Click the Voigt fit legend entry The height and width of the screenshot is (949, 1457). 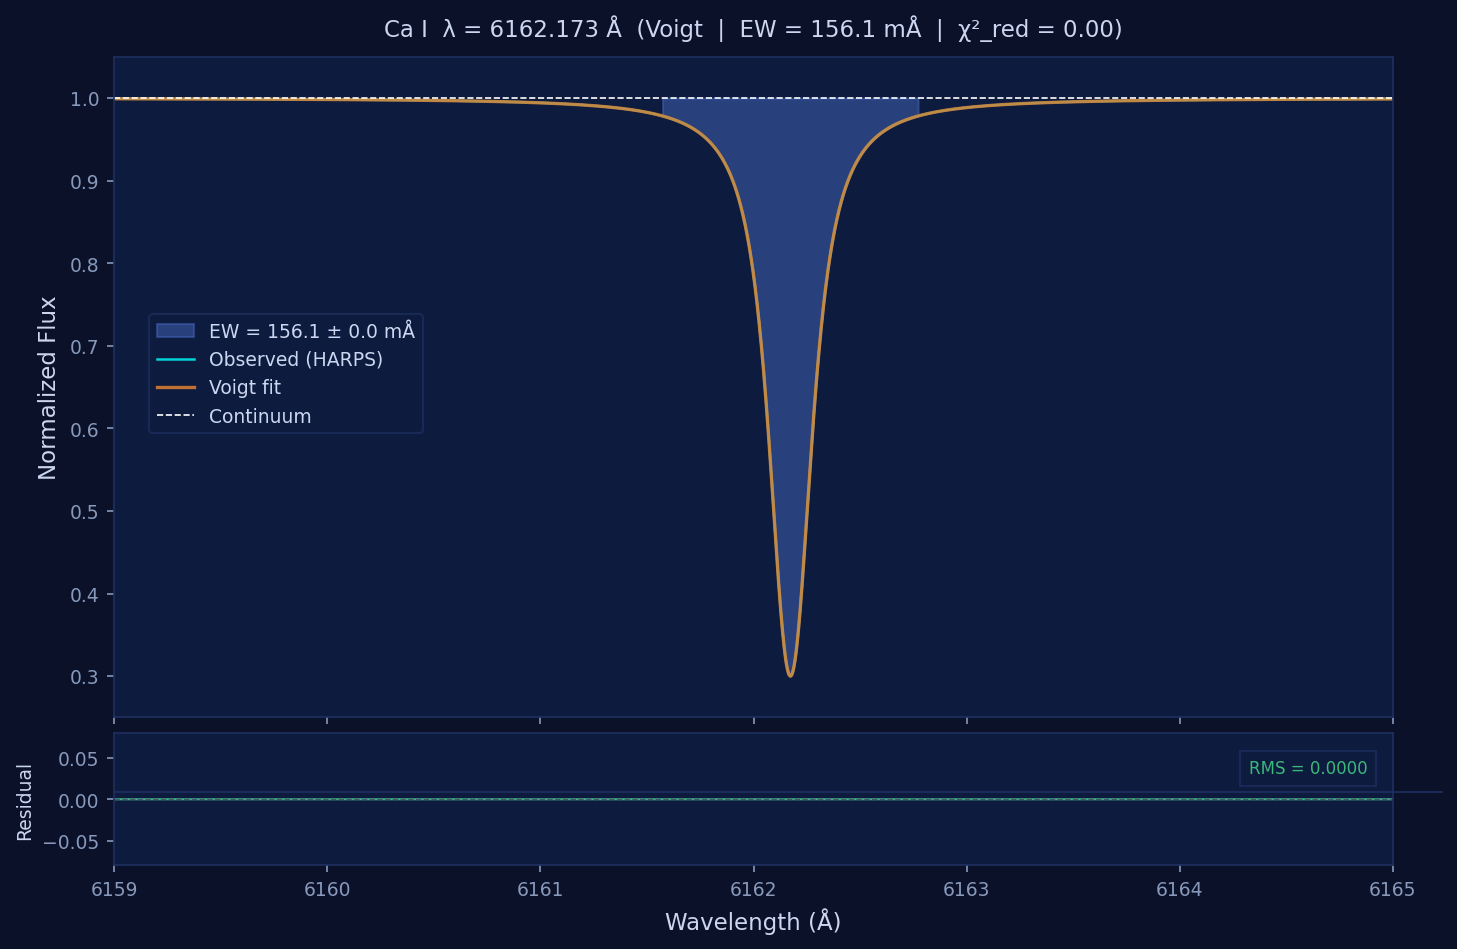(x=219, y=388)
